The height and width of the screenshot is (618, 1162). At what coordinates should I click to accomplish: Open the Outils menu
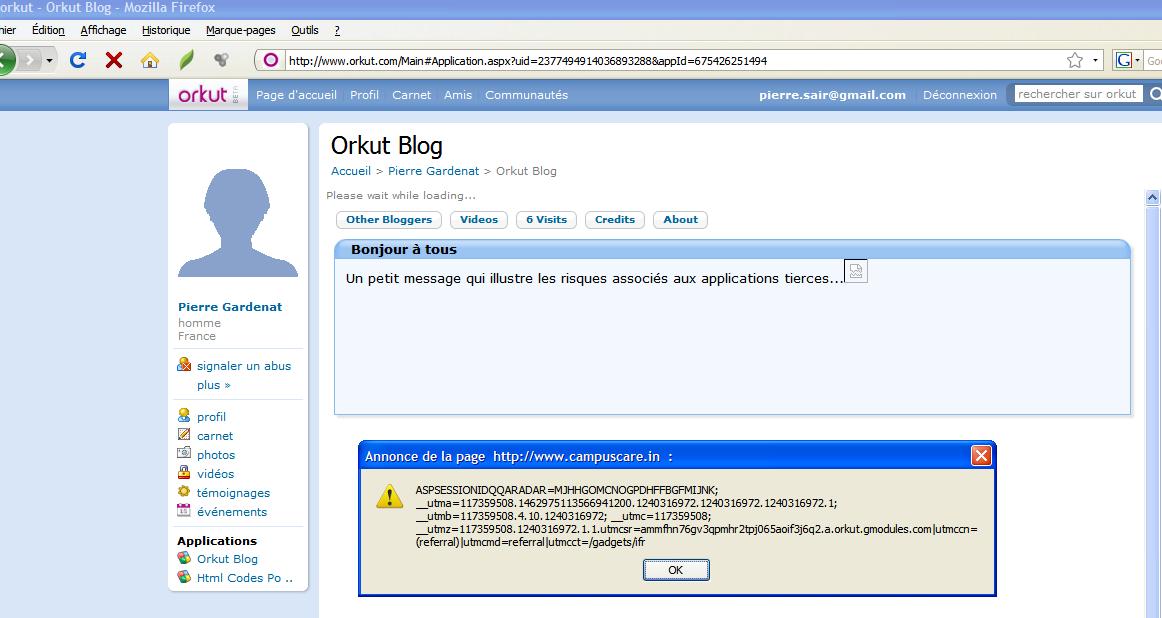[305, 30]
